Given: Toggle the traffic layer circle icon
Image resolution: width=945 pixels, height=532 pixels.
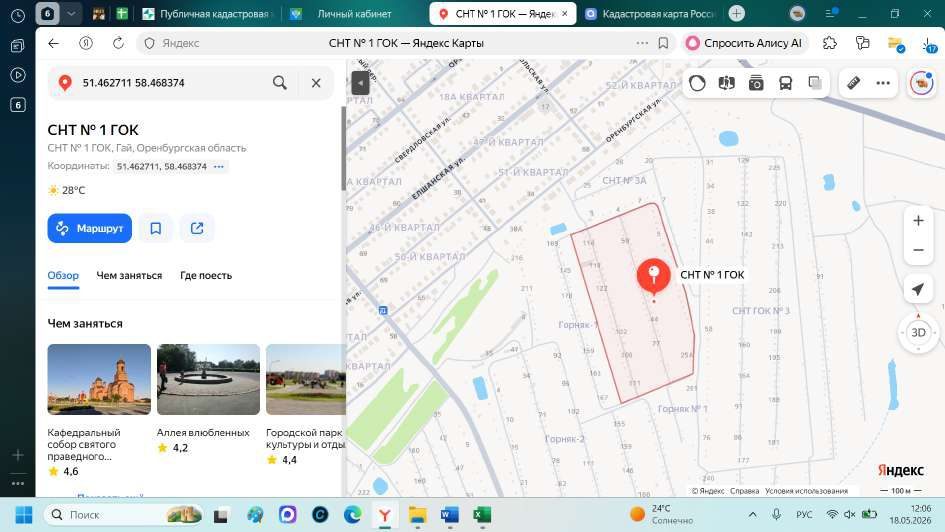Looking at the screenshot, I should 697,83.
